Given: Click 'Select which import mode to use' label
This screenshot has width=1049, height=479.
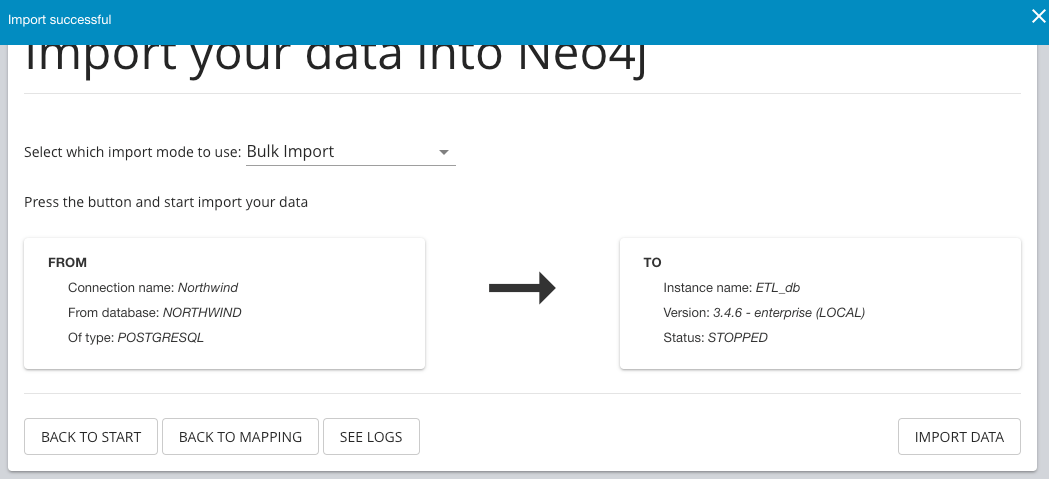Looking at the screenshot, I should [x=132, y=152].
